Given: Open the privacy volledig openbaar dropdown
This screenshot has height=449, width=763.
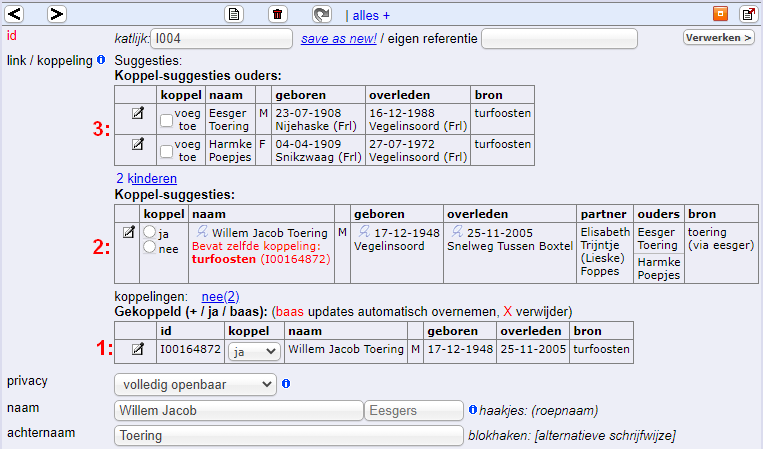Looking at the screenshot, I should pos(195,384).
